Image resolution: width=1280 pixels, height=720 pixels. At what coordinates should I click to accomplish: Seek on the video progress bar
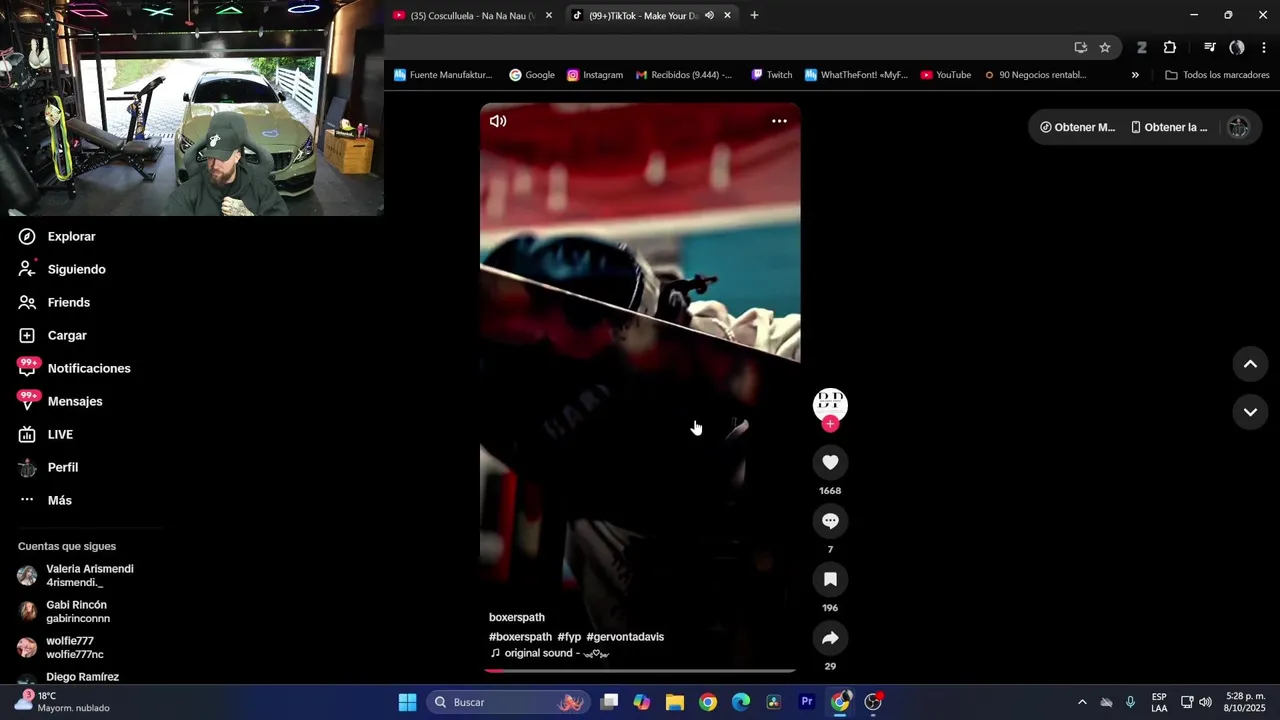click(640, 671)
